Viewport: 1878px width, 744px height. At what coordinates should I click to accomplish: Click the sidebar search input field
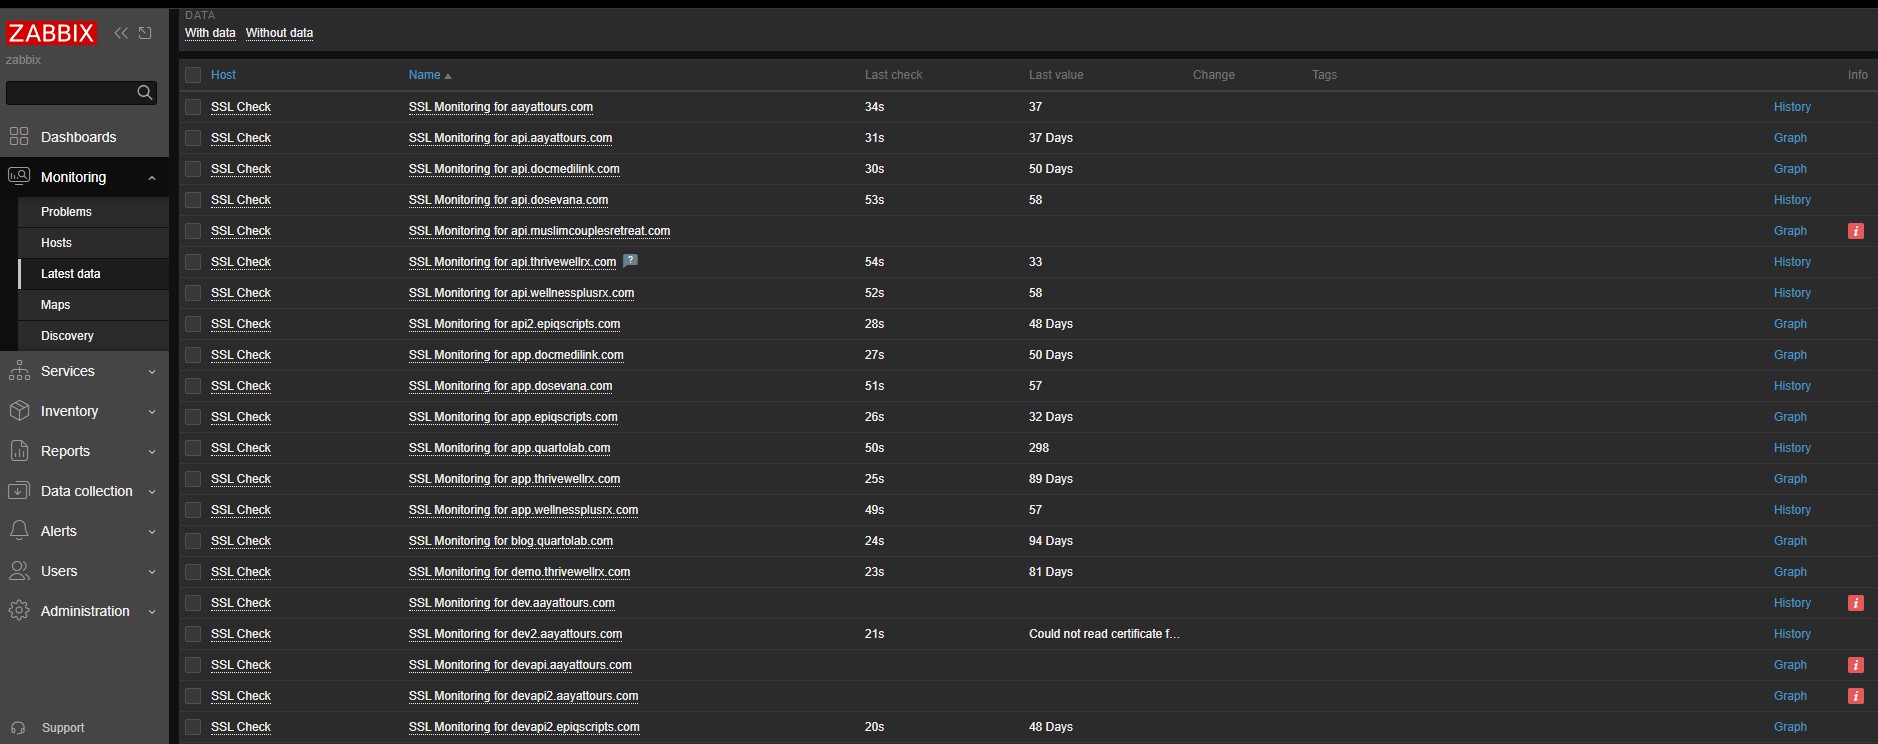[70, 93]
